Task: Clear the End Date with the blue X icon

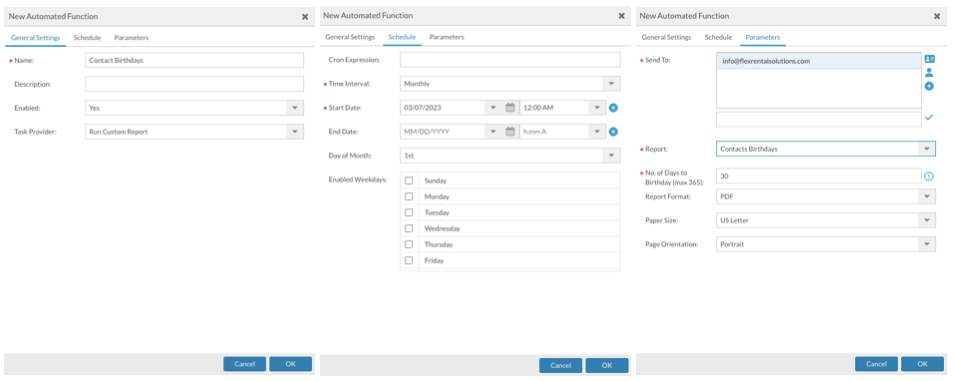Action: point(613,131)
